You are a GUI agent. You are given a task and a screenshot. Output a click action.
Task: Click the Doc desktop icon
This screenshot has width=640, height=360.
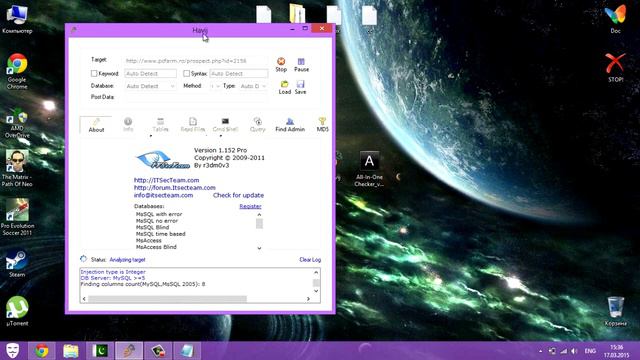616,19
